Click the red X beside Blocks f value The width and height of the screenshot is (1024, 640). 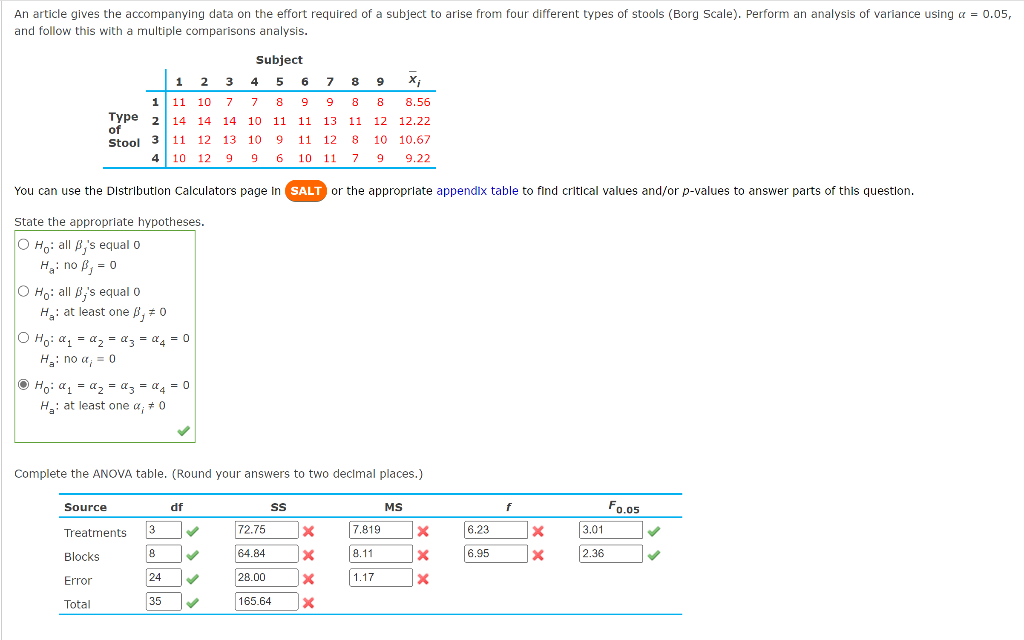click(538, 556)
